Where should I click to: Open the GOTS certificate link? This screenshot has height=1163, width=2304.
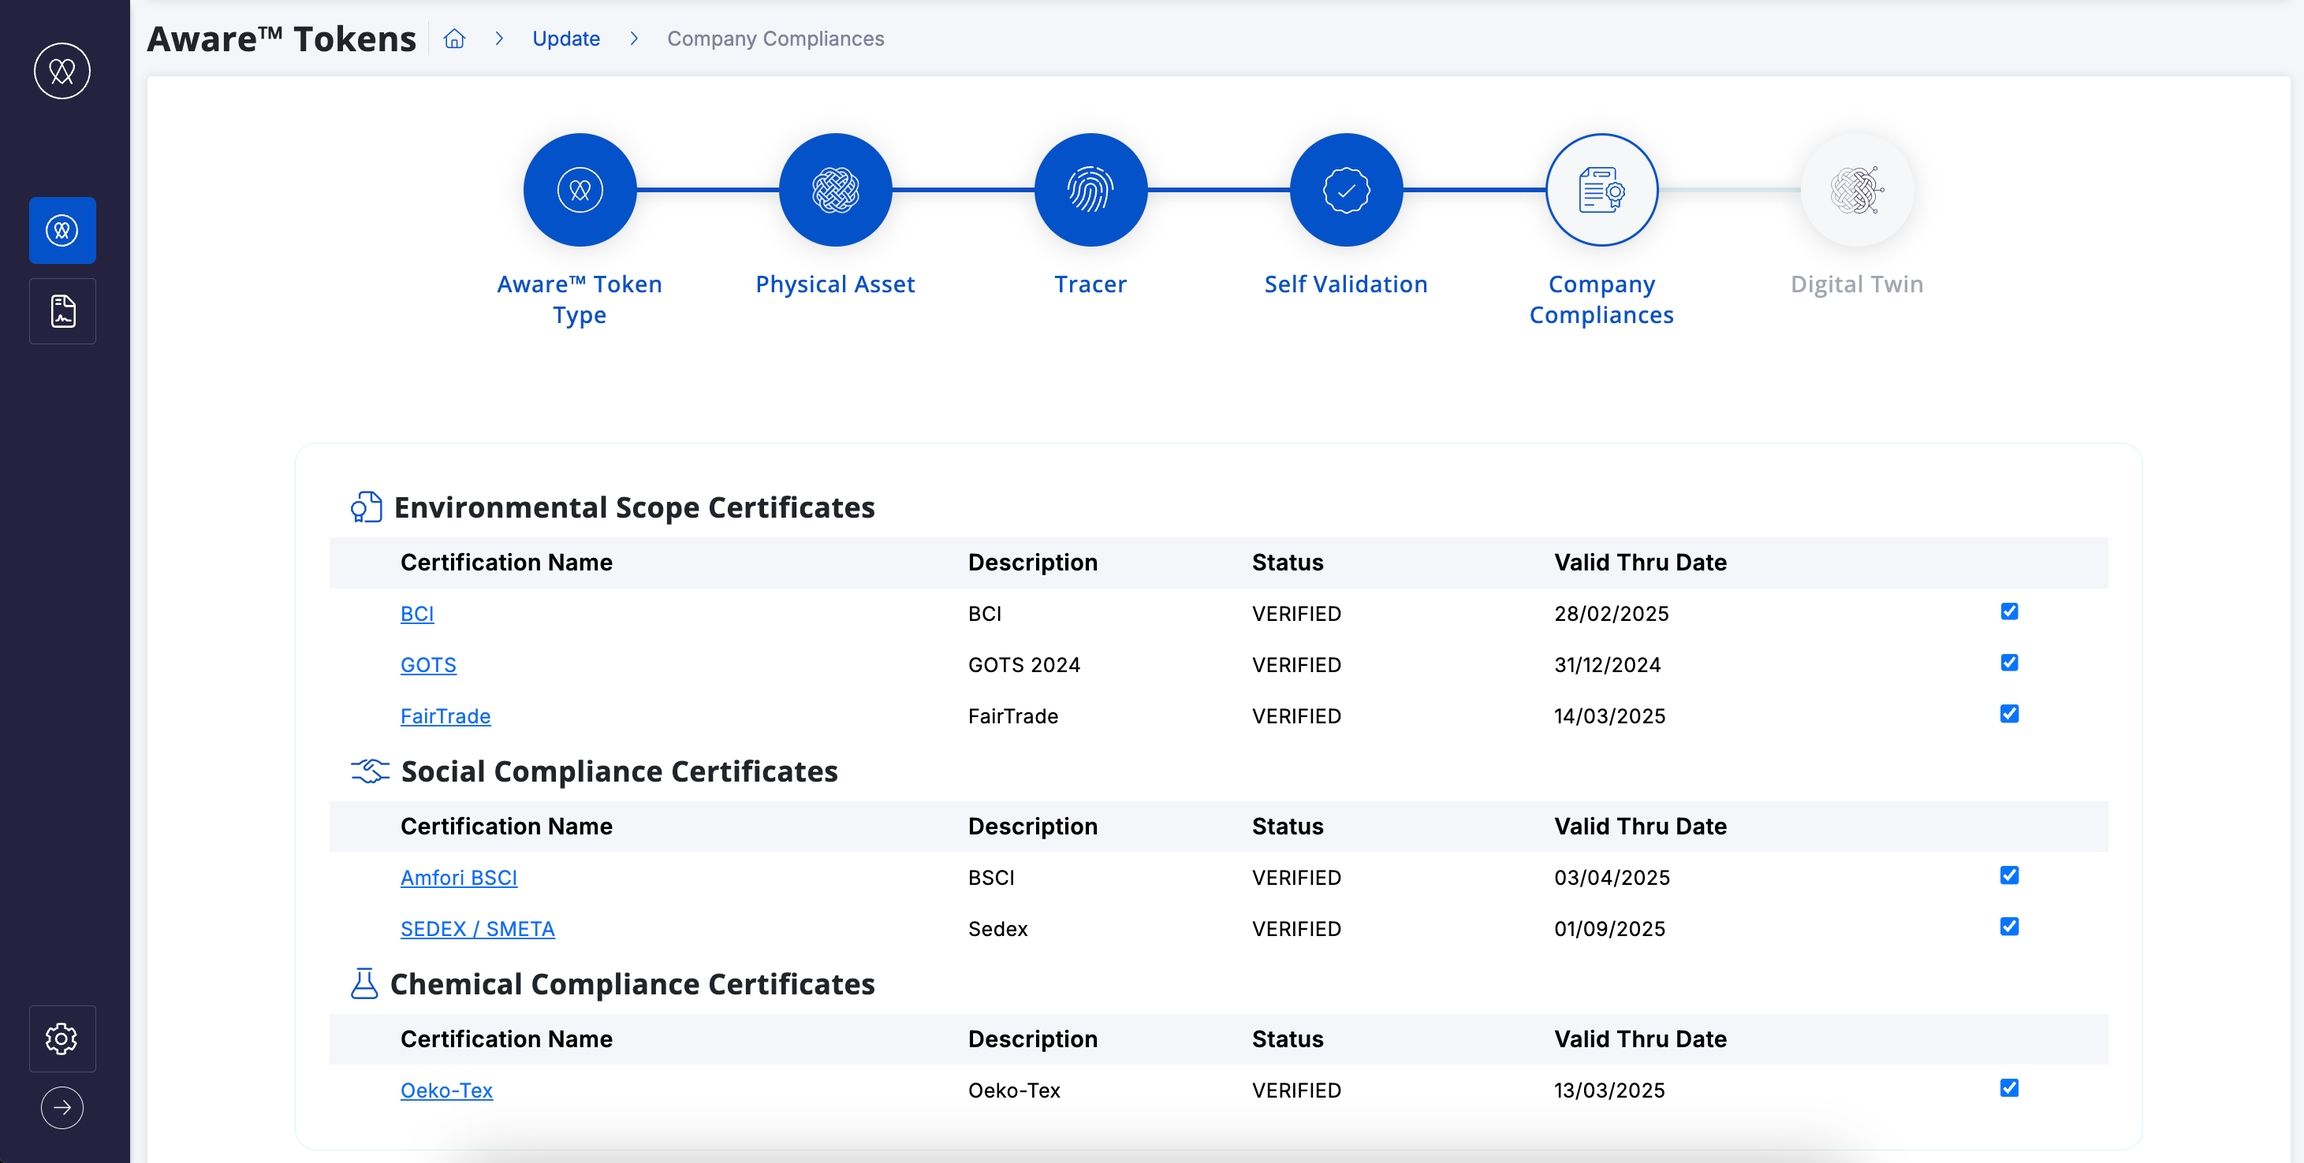click(x=428, y=665)
